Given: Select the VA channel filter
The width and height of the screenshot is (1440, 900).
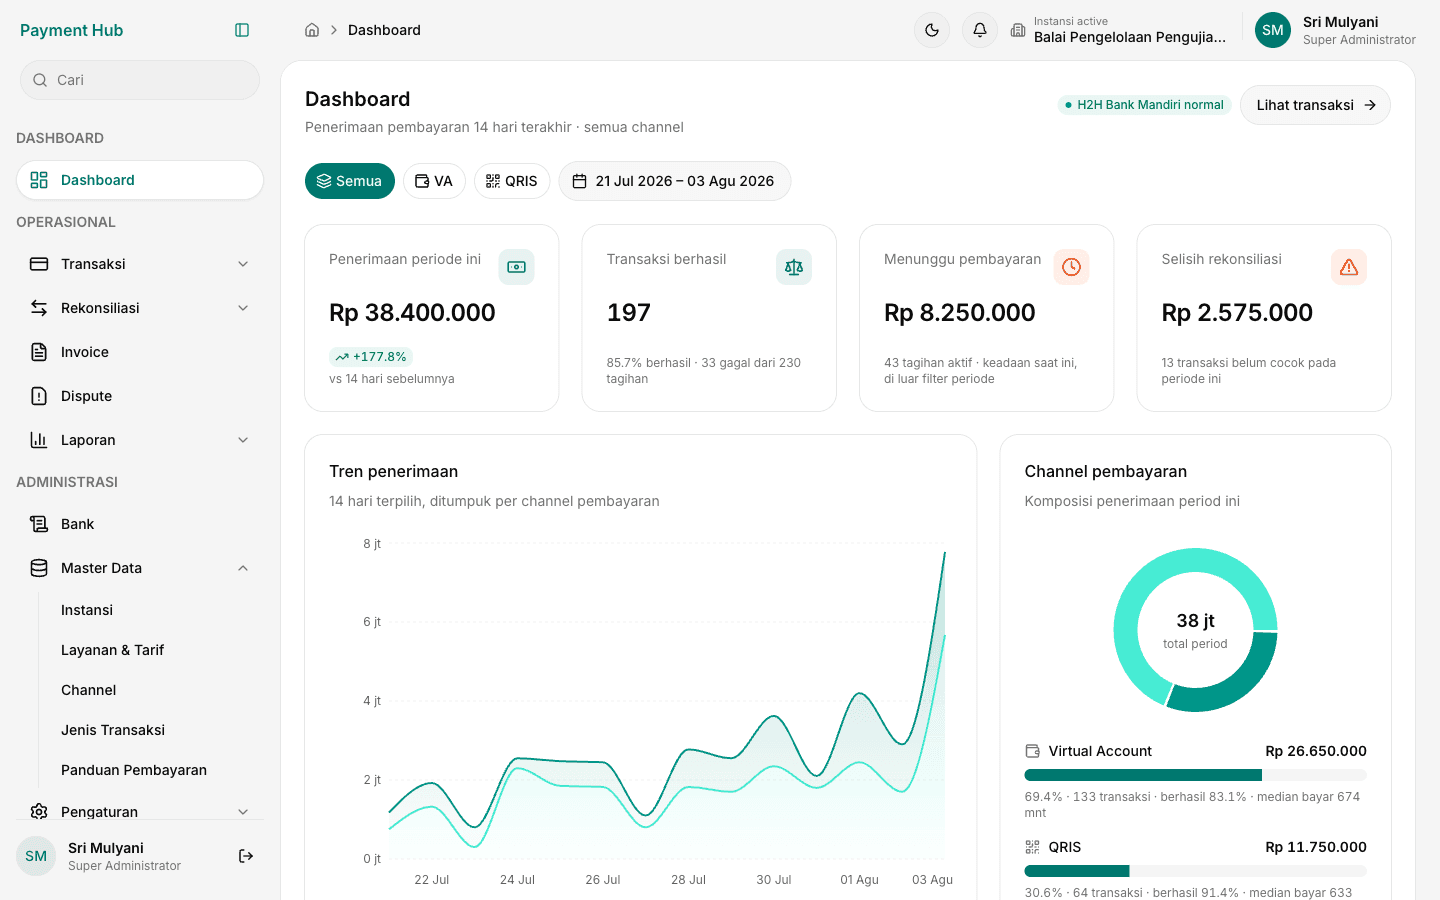Looking at the screenshot, I should tap(434, 181).
